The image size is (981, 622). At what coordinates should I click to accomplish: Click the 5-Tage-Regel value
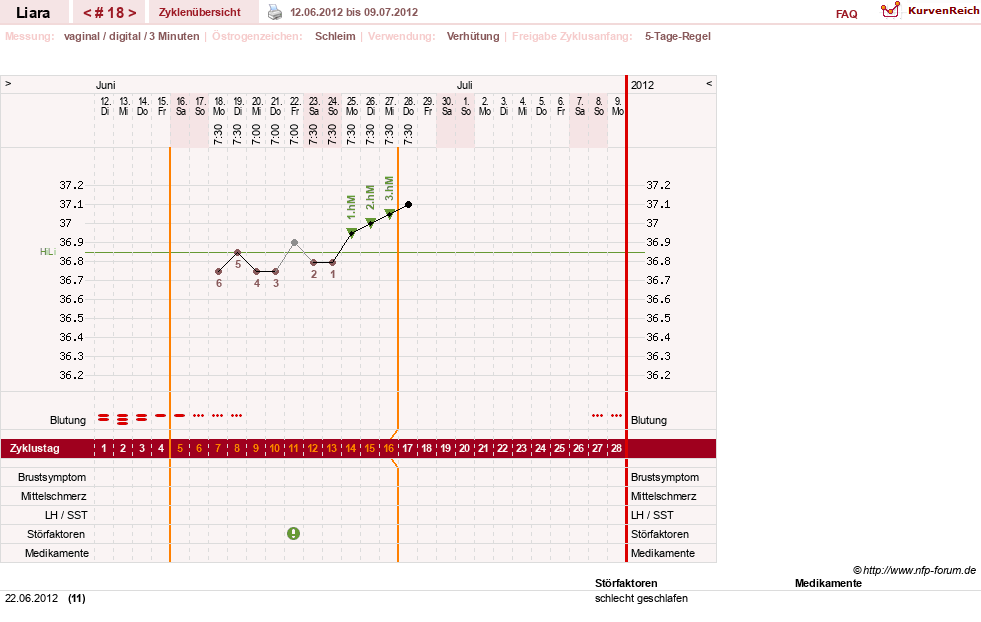click(678, 36)
